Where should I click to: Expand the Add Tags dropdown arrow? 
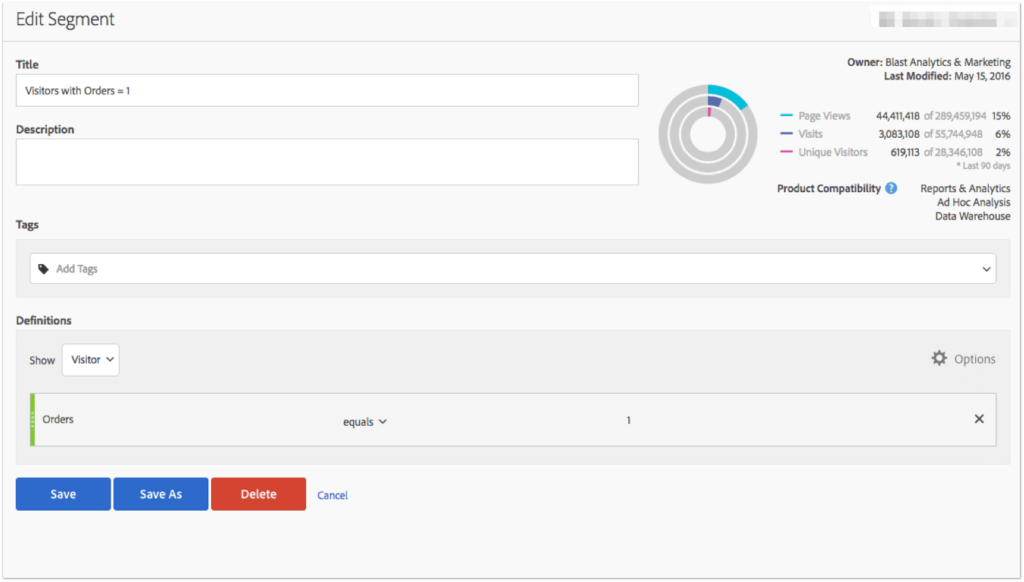coord(985,269)
